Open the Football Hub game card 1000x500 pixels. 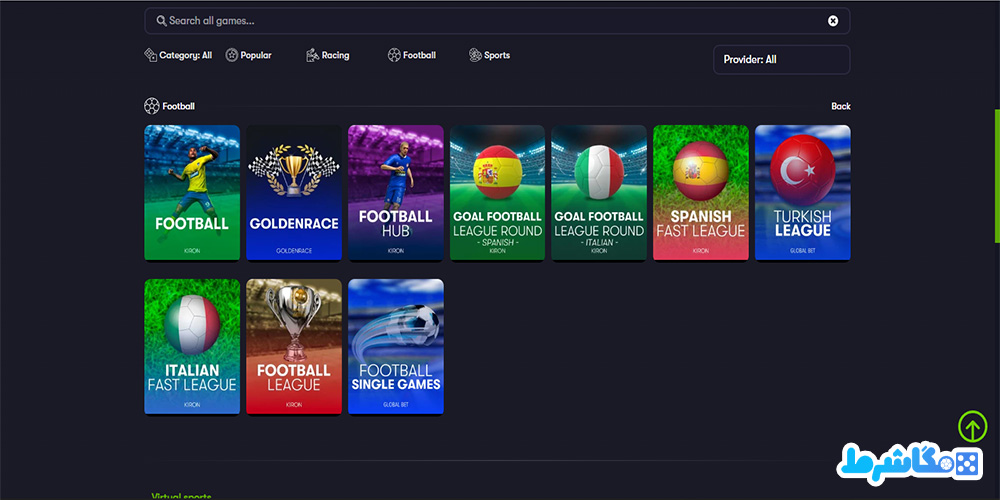(x=395, y=193)
